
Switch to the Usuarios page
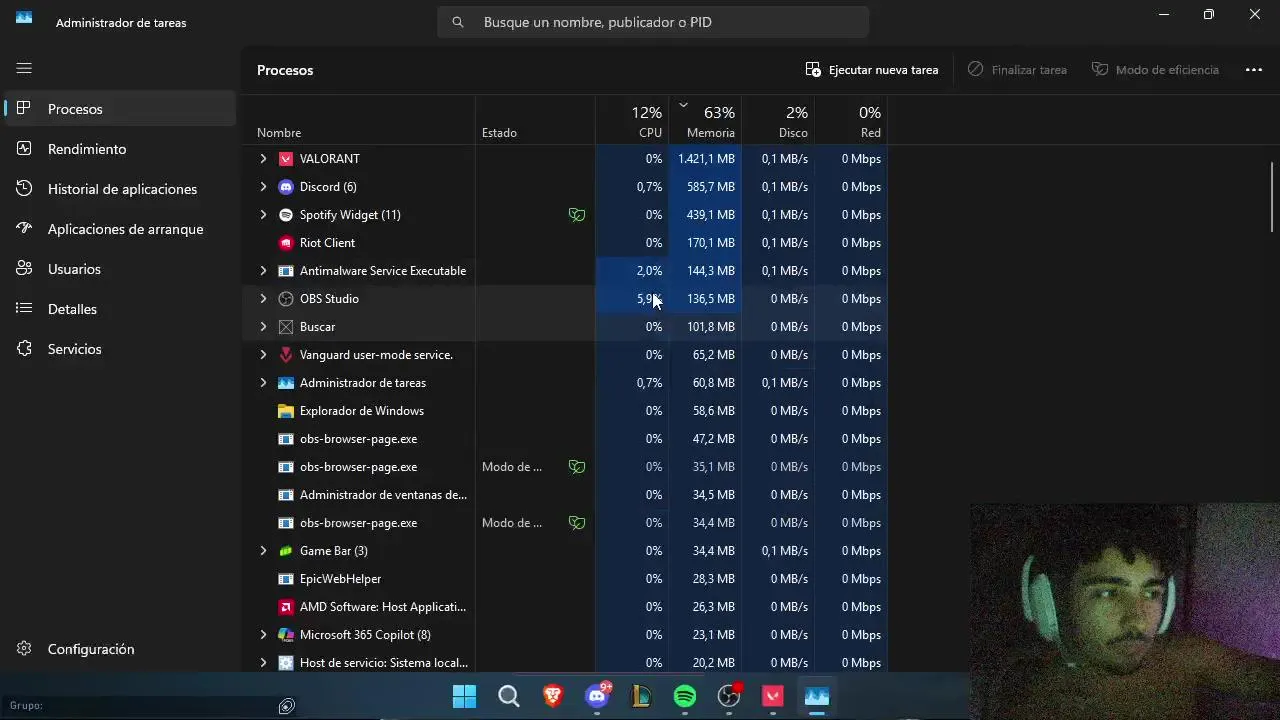[120, 269]
